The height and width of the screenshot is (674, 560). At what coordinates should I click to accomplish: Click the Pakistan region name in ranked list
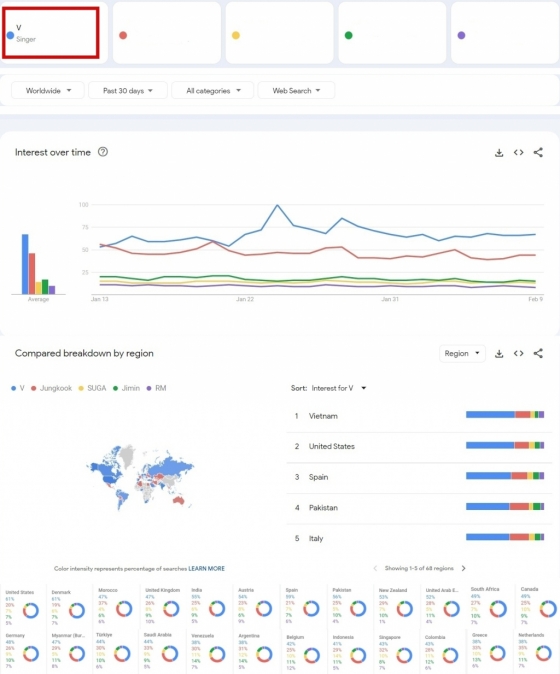click(323, 508)
